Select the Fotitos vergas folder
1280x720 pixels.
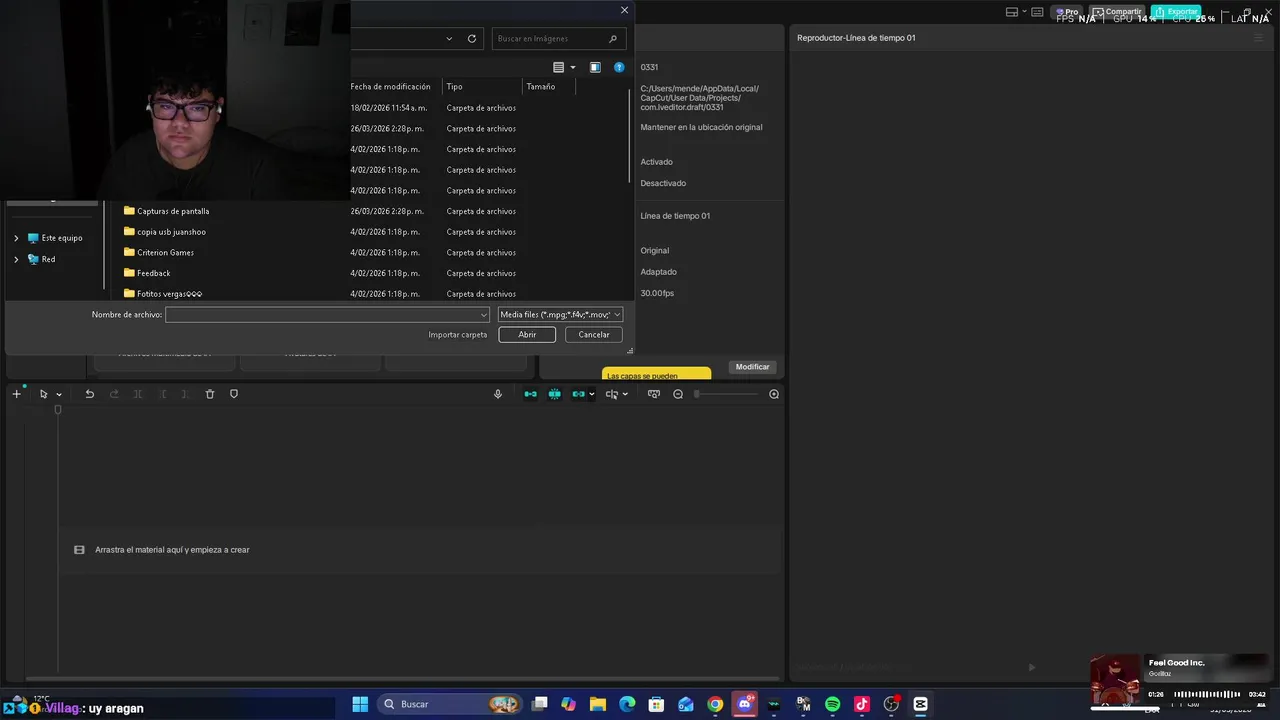(x=169, y=294)
